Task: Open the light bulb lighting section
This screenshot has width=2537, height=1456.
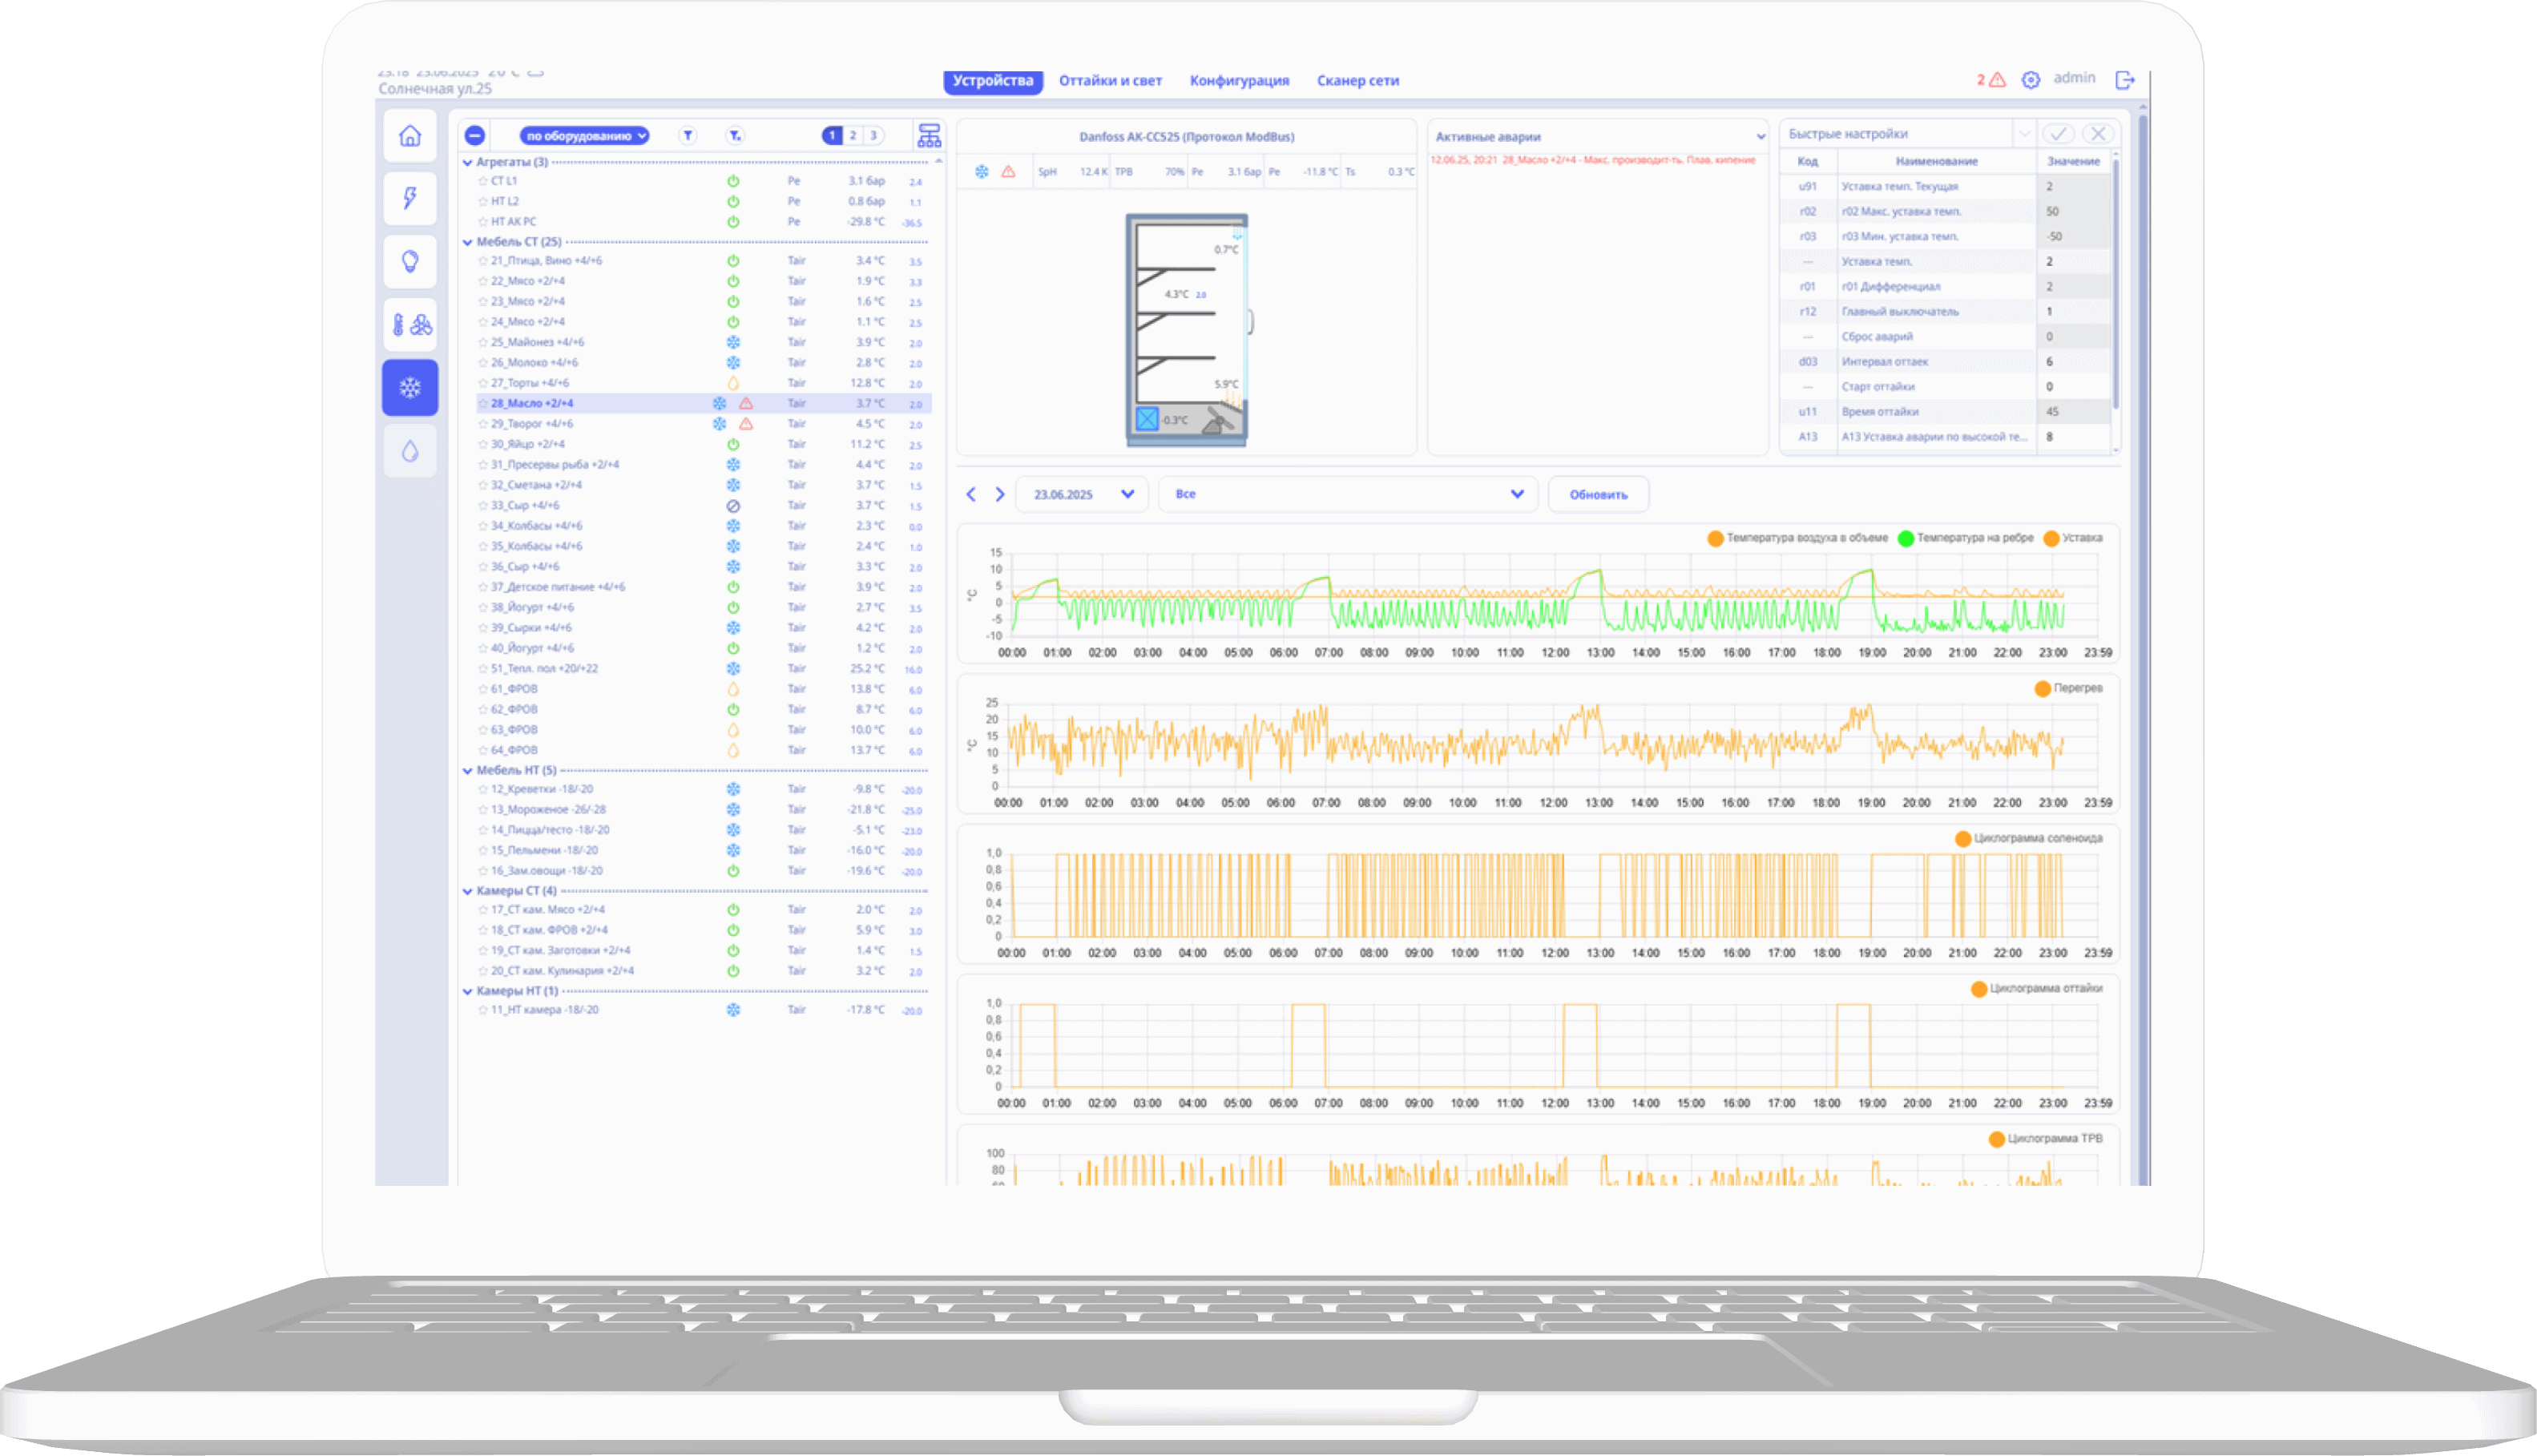Action: [410, 261]
